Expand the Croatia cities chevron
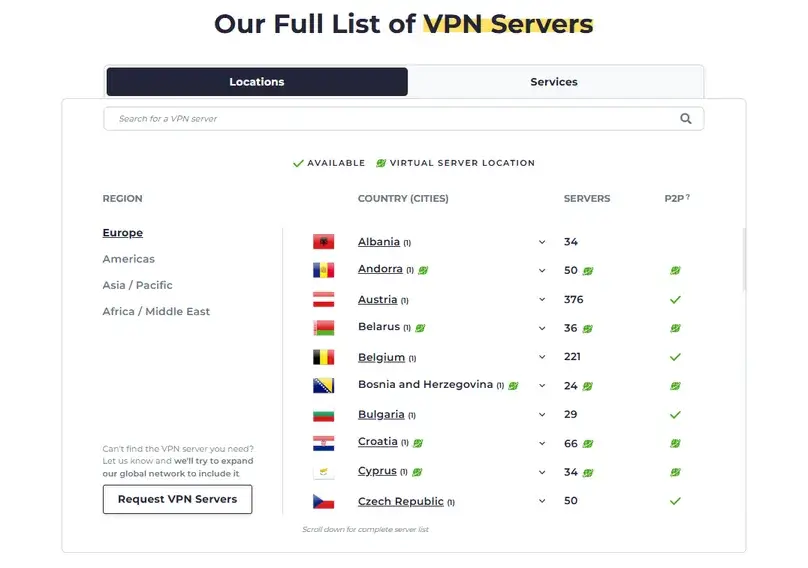 [542, 443]
